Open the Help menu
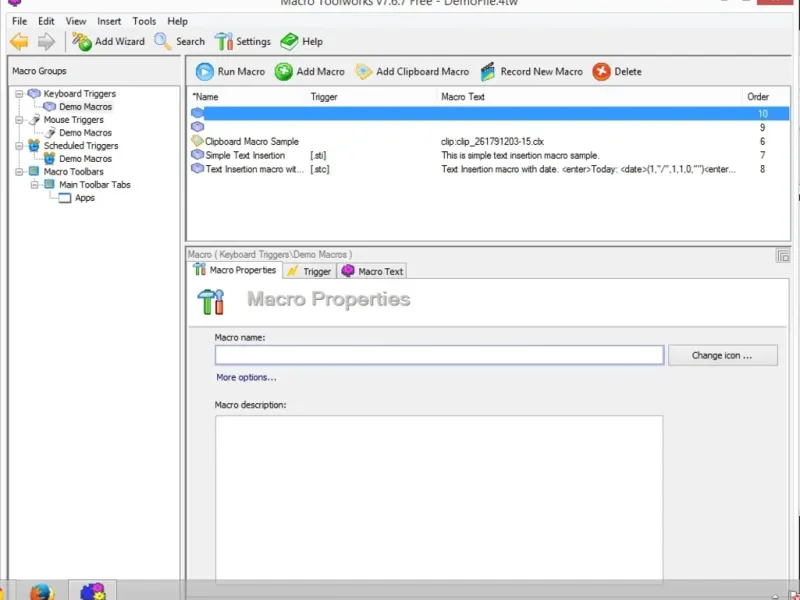 [x=178, y=21]
